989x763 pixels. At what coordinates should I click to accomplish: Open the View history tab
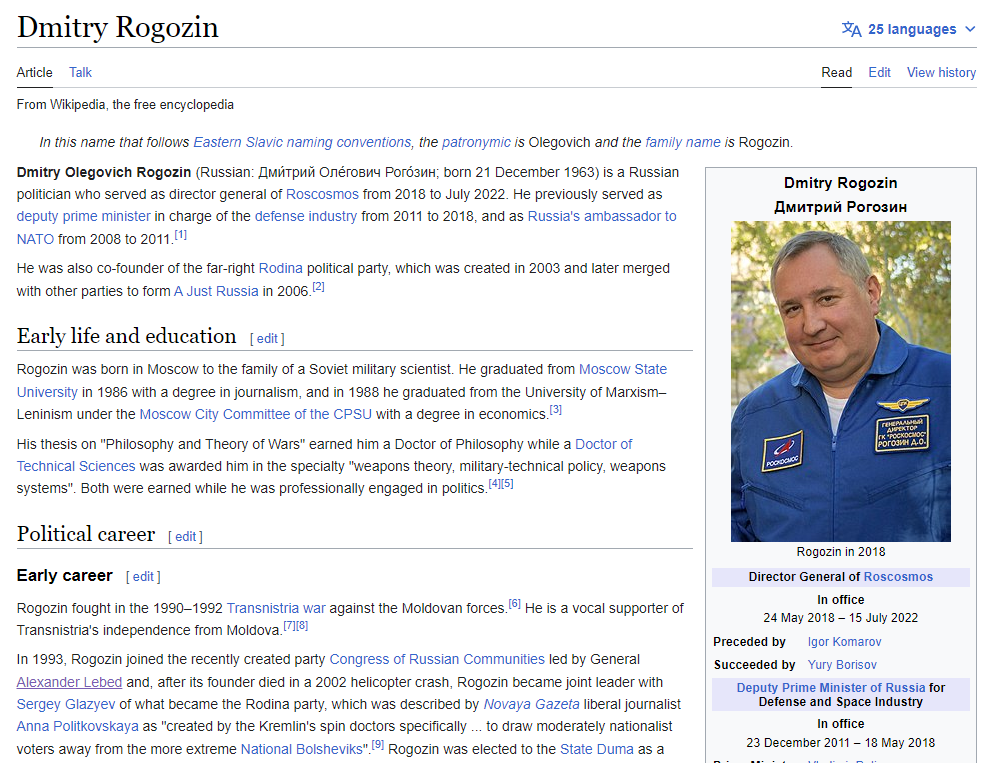pyautogui.click(x=941, y=73)
